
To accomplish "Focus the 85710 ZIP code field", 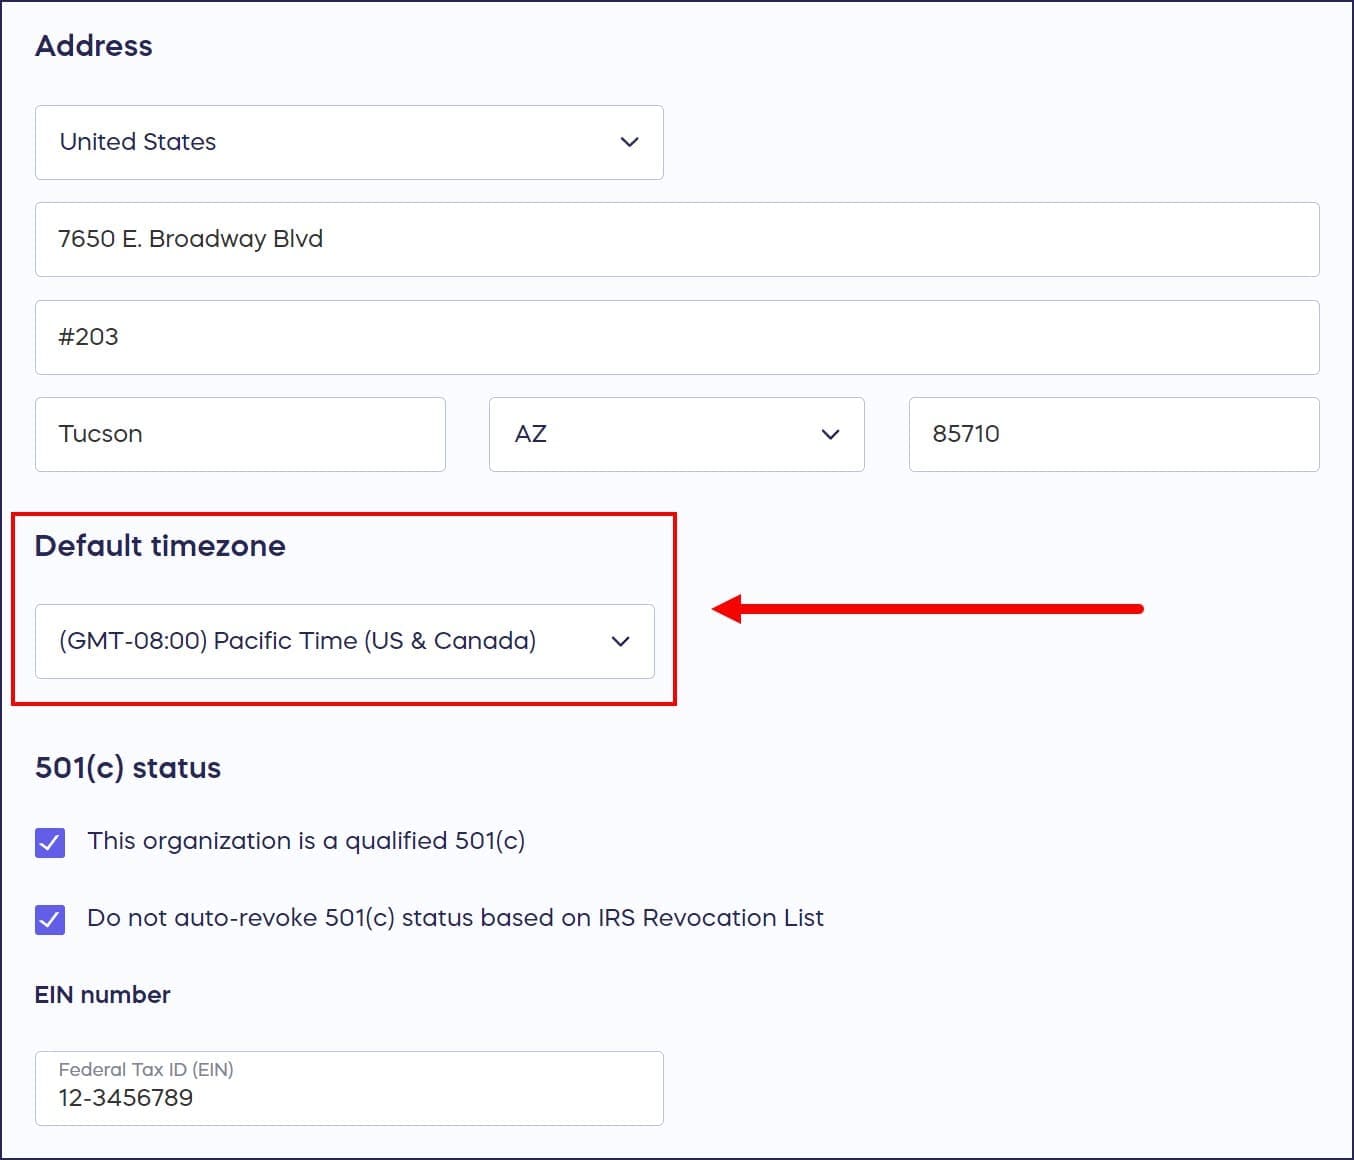I will (1113, 435).
